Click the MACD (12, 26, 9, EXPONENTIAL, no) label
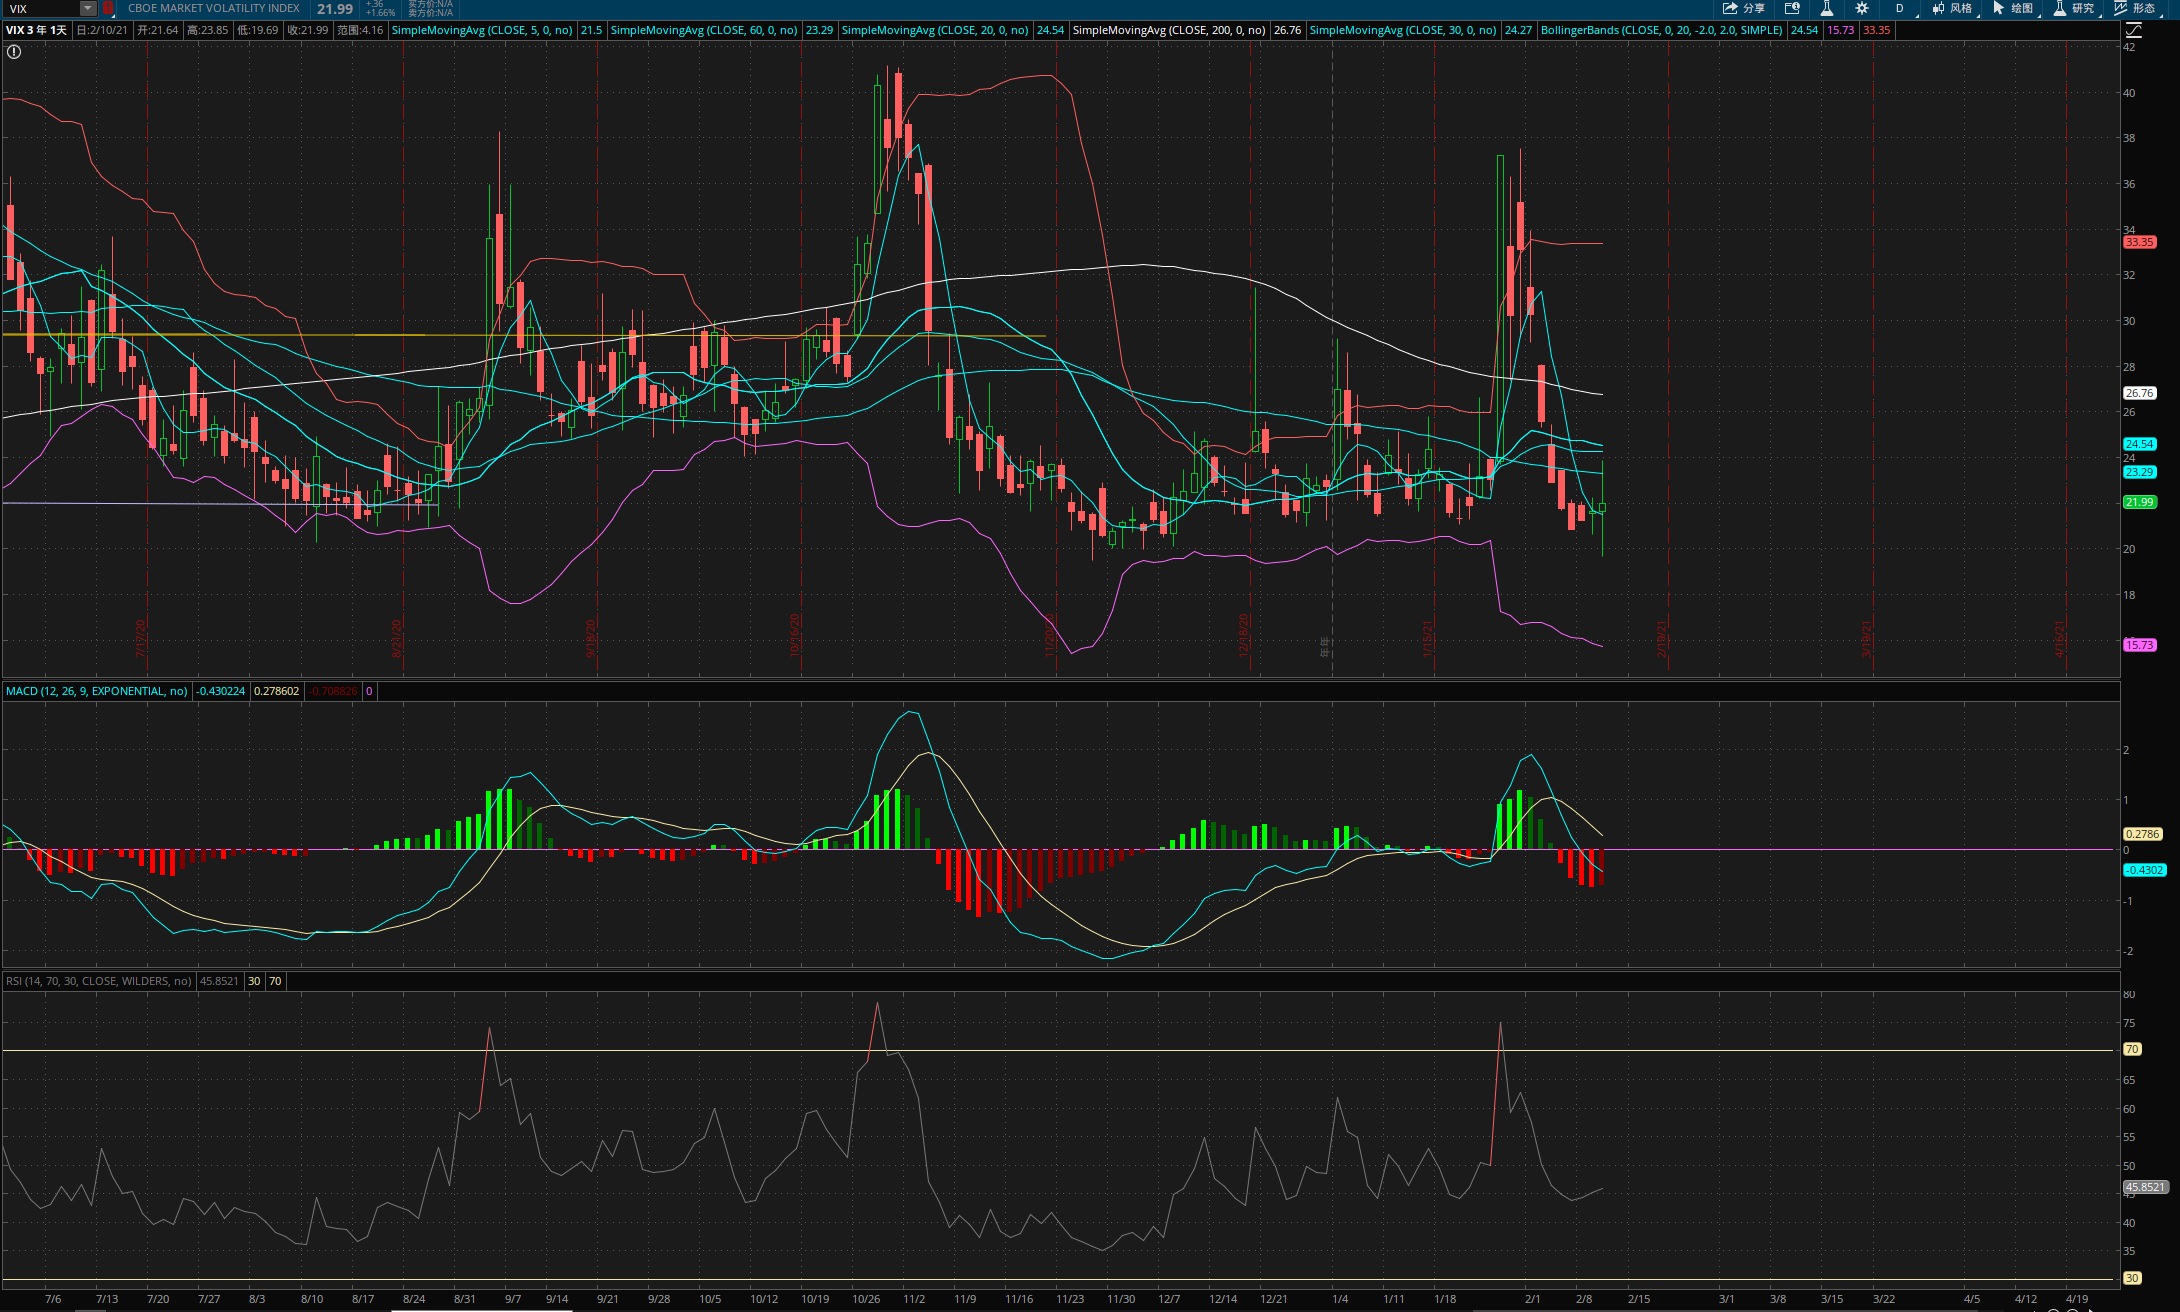The image size is (2180, 1312). pos(96,691)
